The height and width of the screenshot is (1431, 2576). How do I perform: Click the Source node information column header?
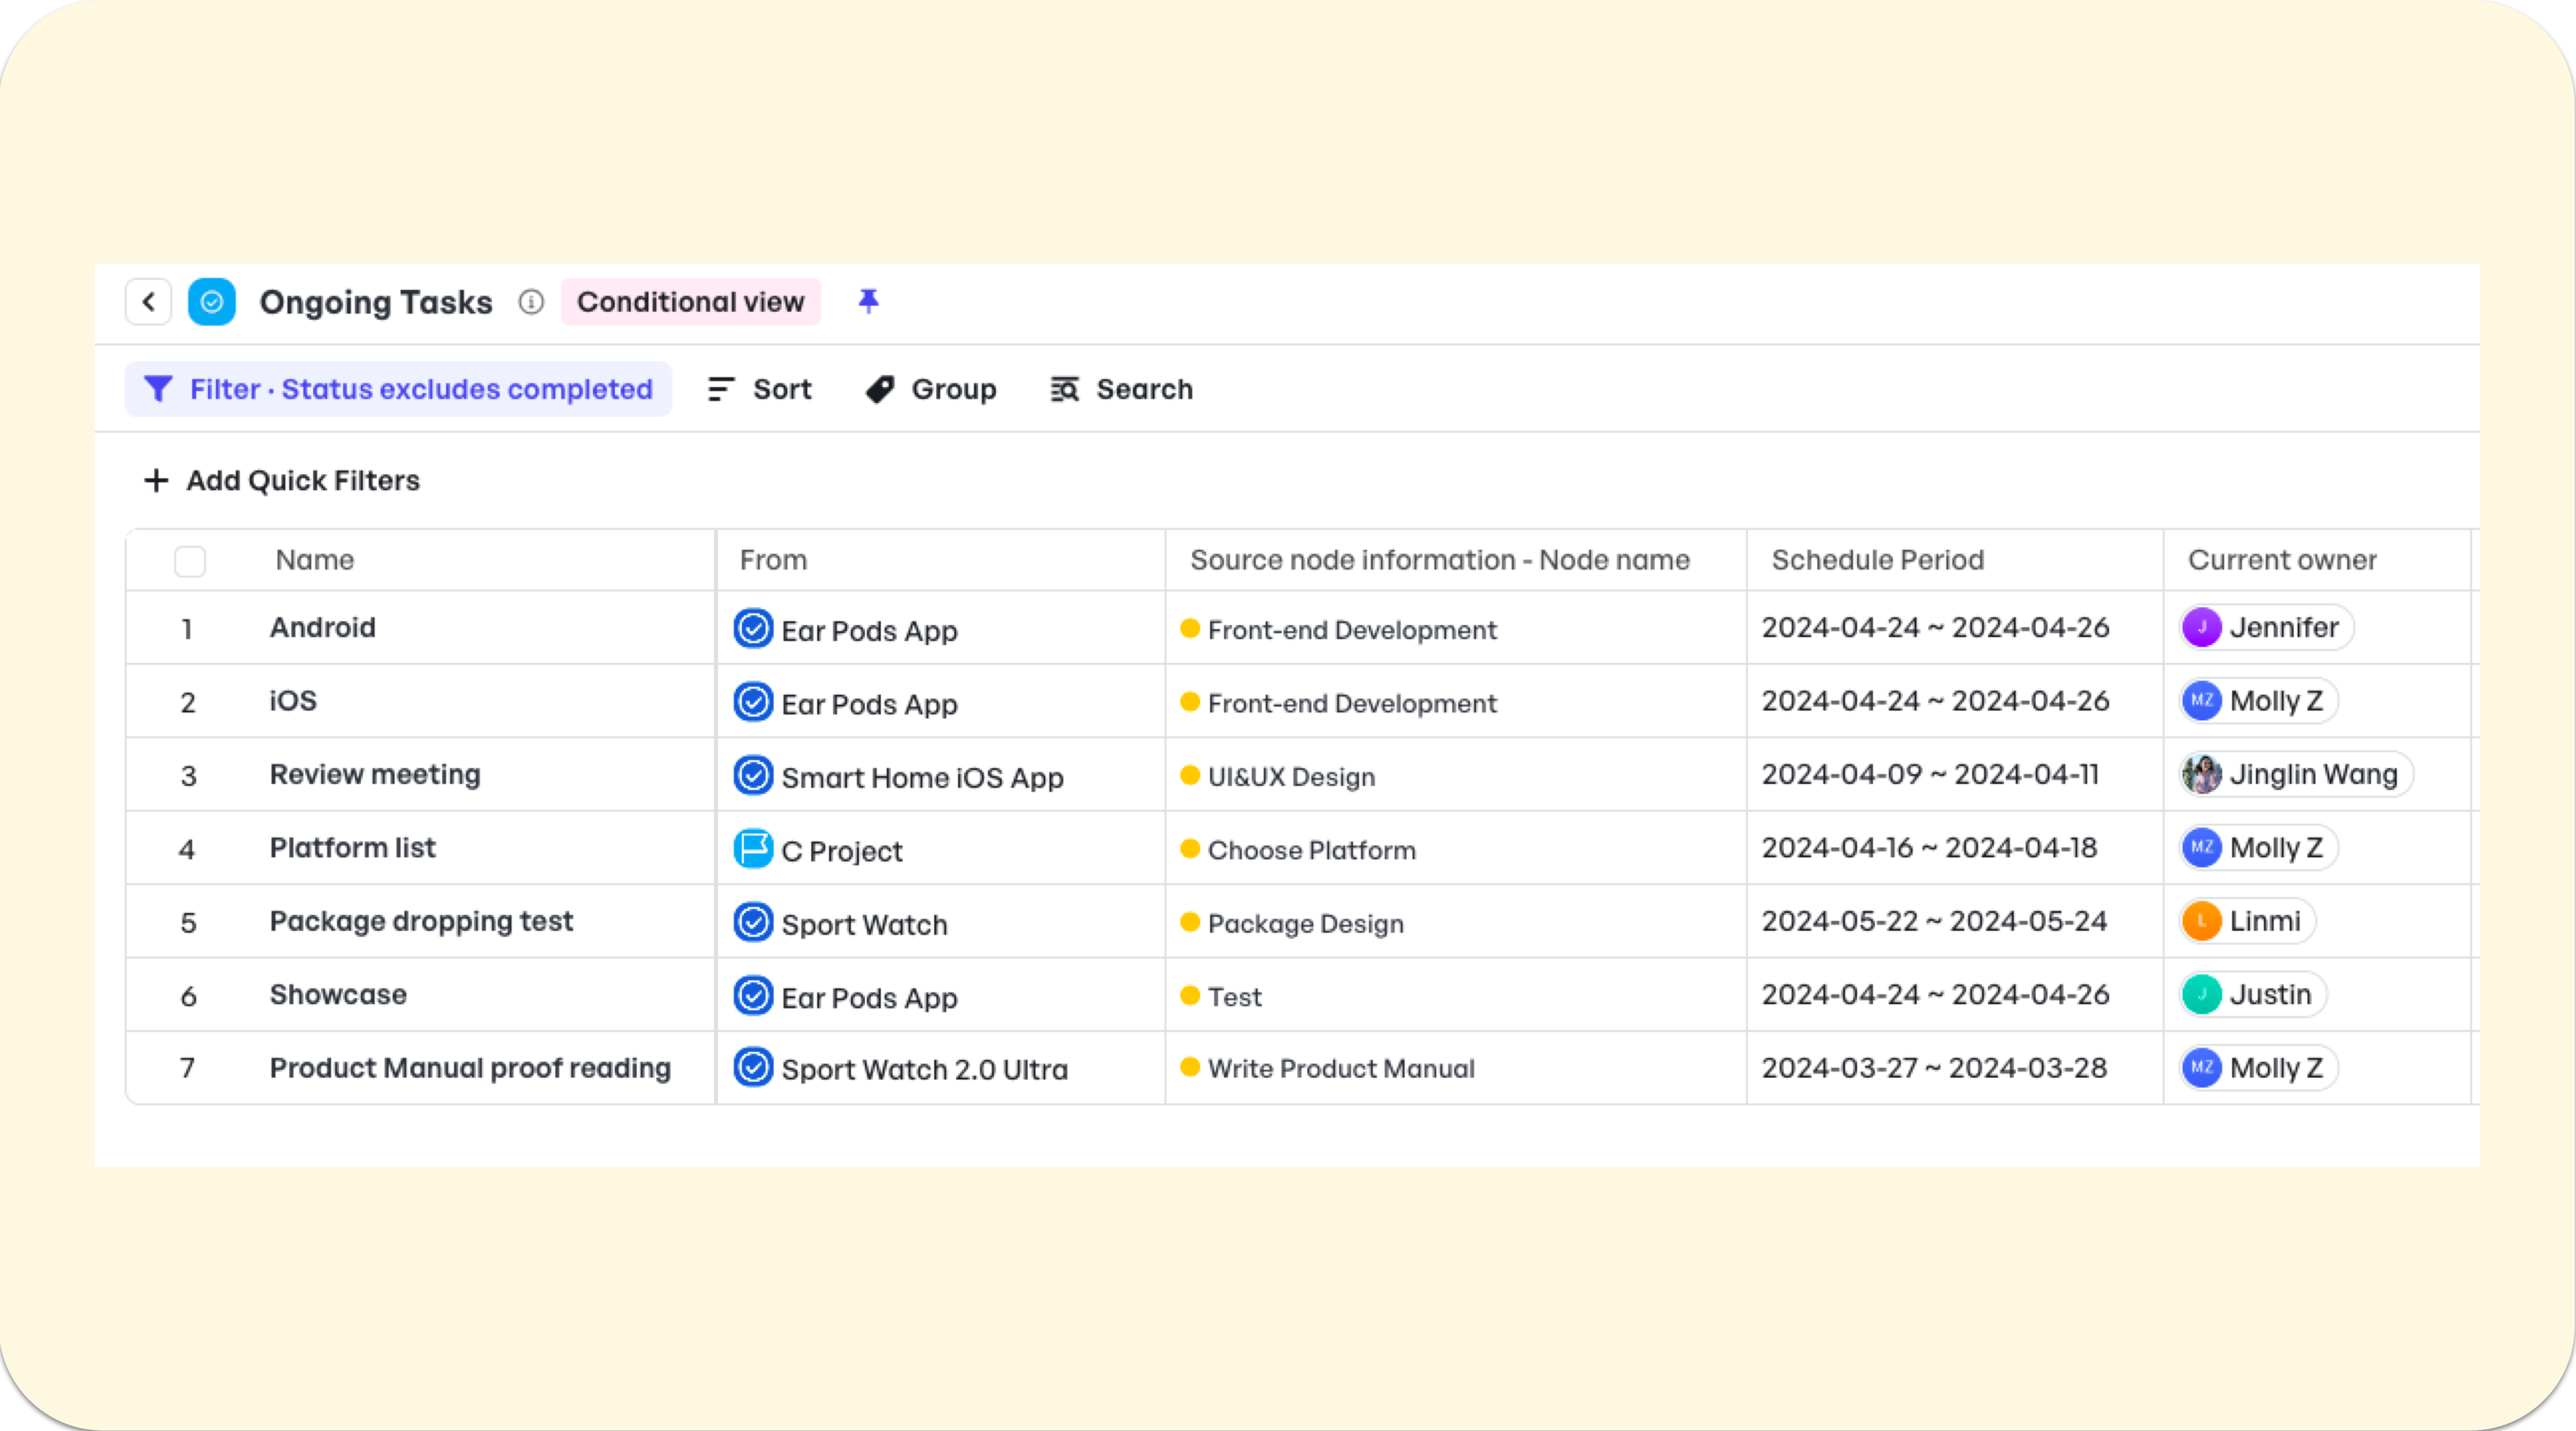click(1440, 560)
